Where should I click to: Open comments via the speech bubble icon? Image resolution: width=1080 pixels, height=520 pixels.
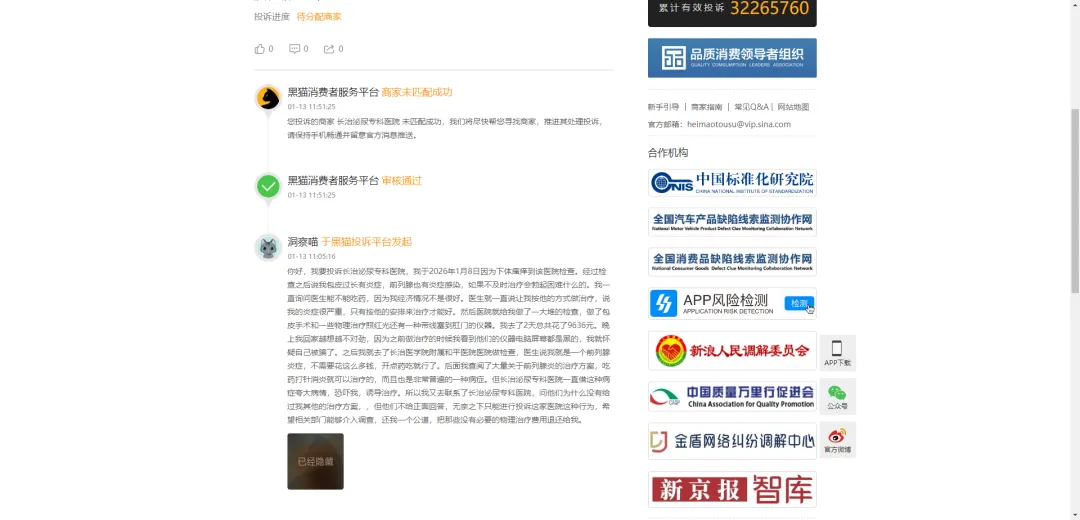[x=295, y=49]
